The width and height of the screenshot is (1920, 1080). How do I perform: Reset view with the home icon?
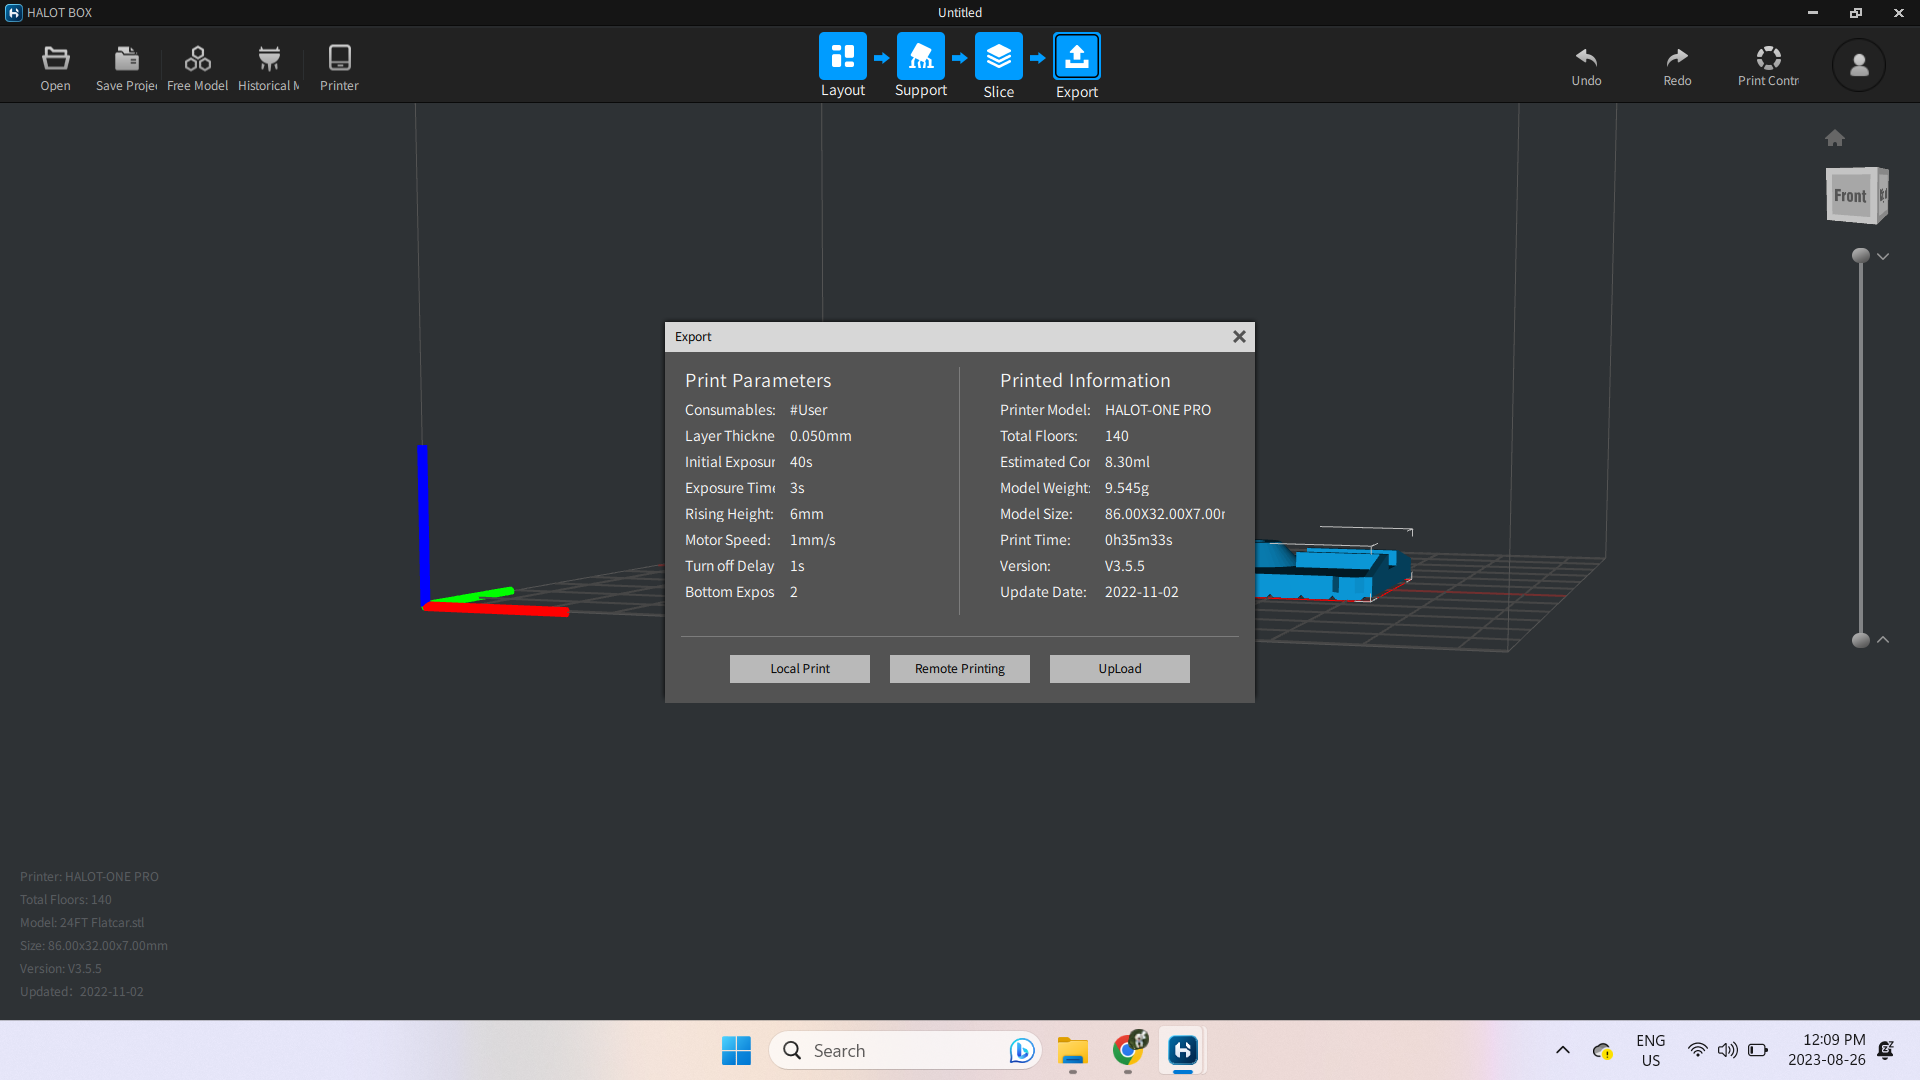coord(1835,138)
